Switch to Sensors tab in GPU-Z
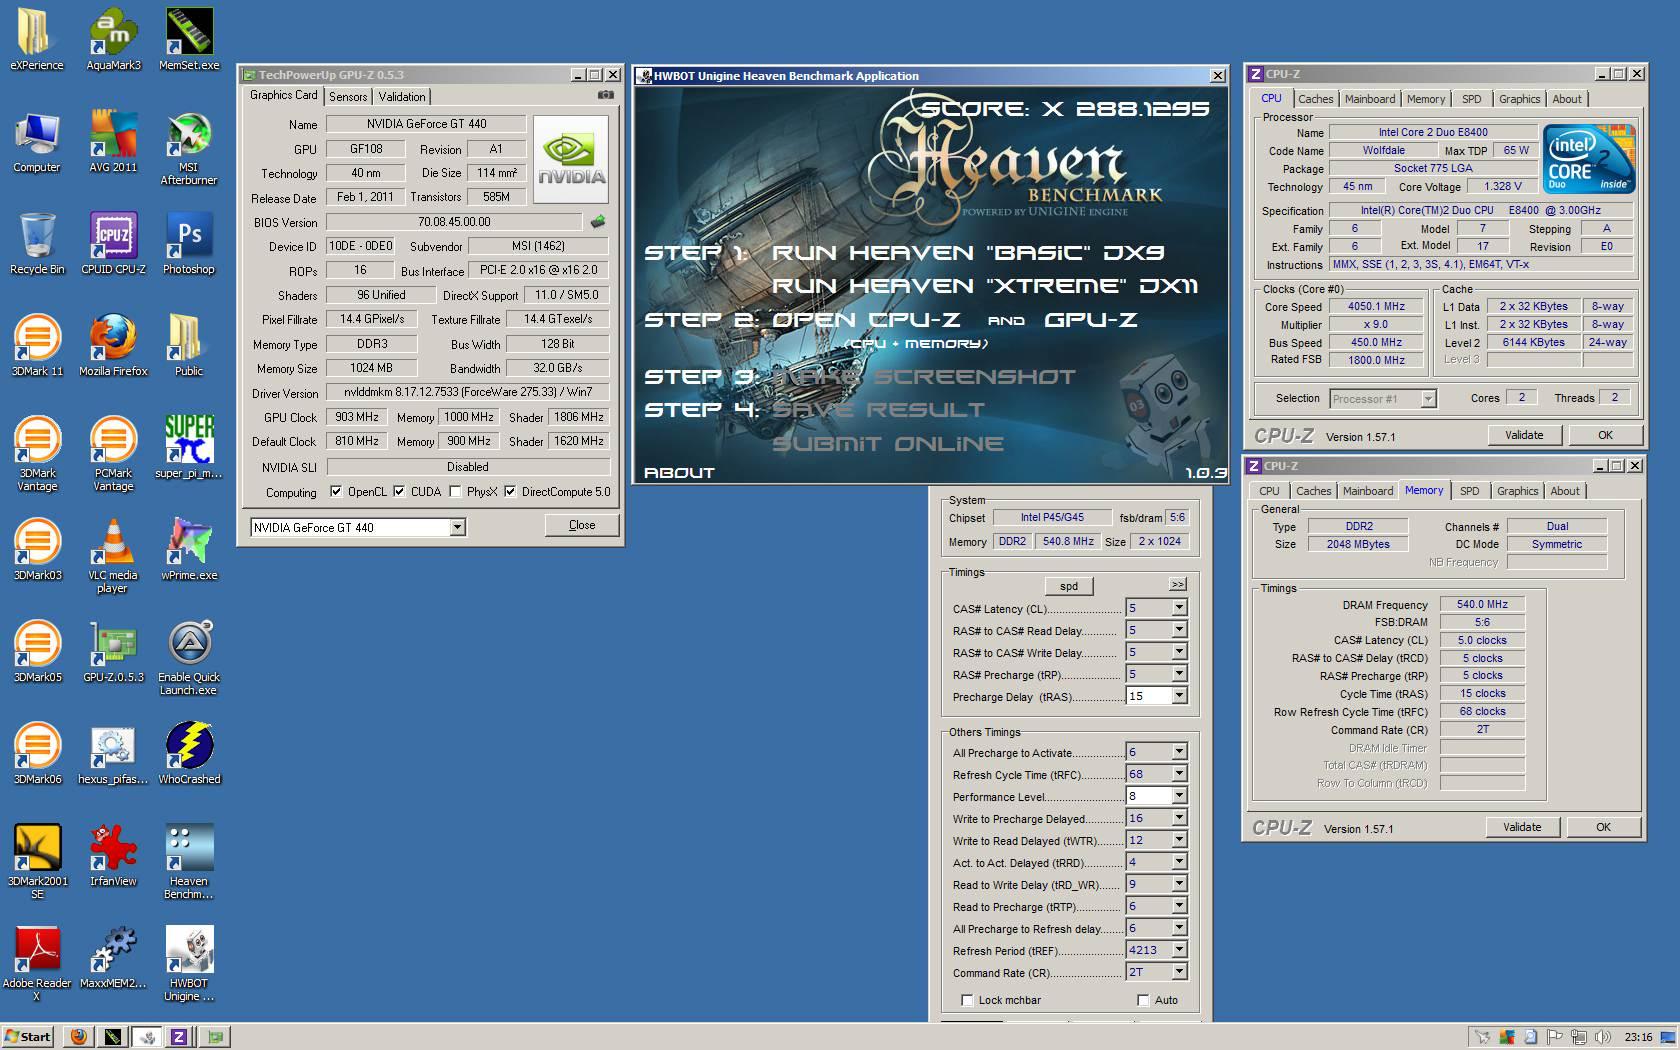The width and height of the screenshot is (1680, 1050). 348,97
